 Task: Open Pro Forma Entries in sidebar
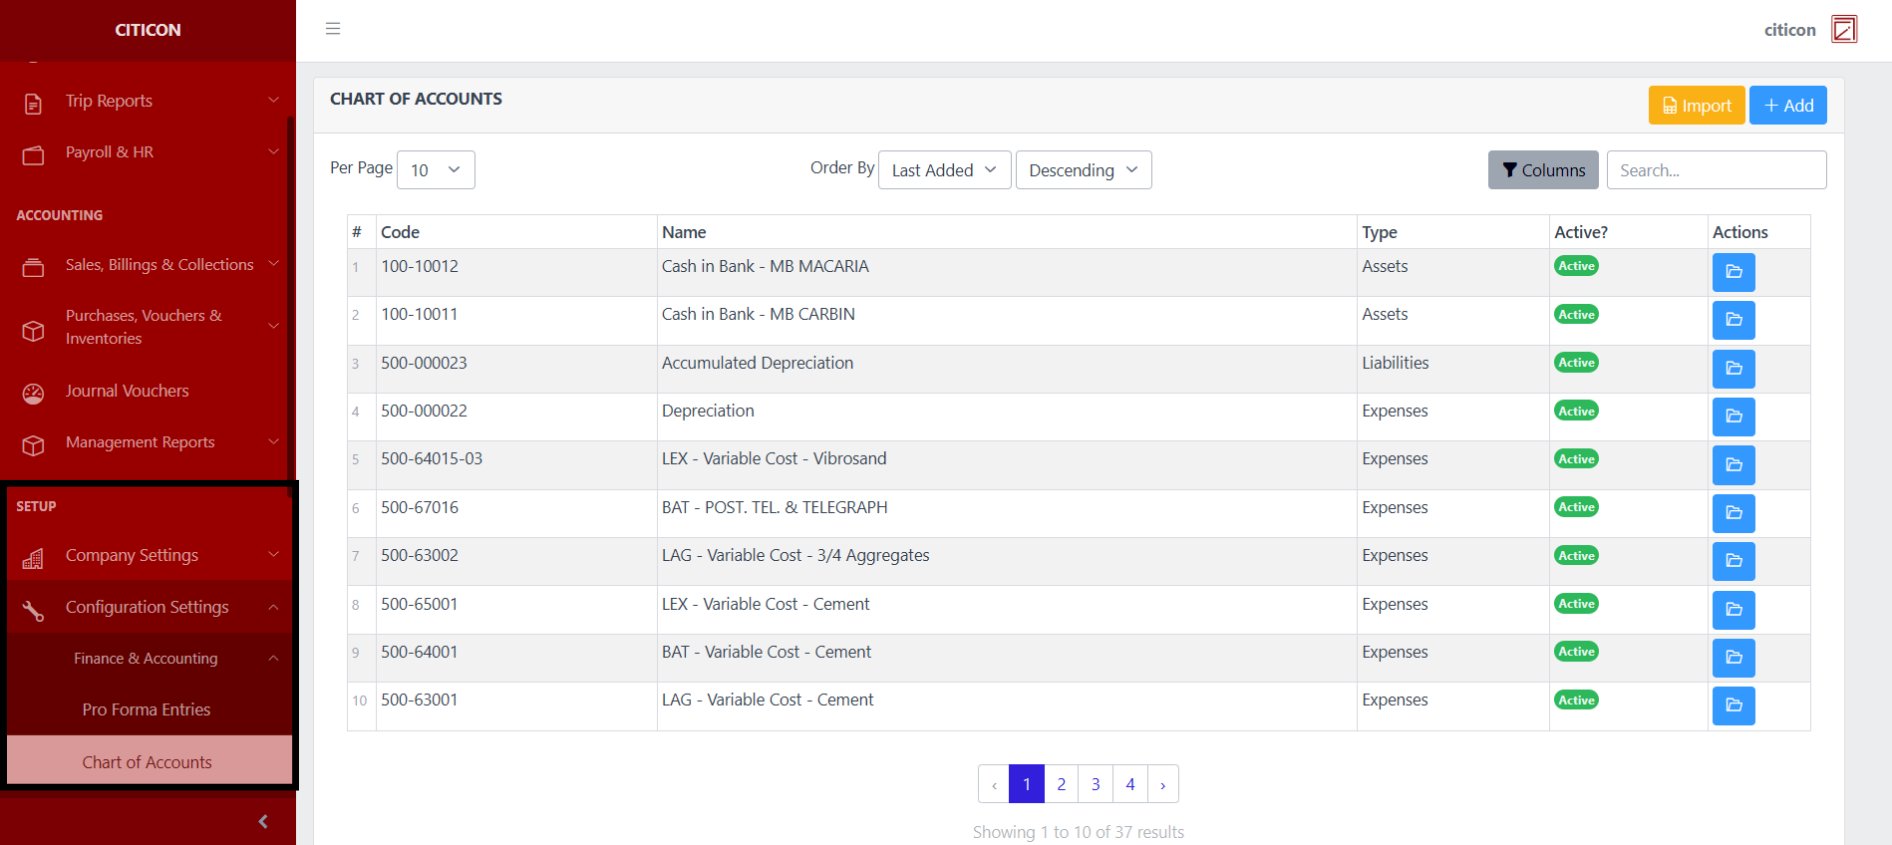click(x=146, y=709)
